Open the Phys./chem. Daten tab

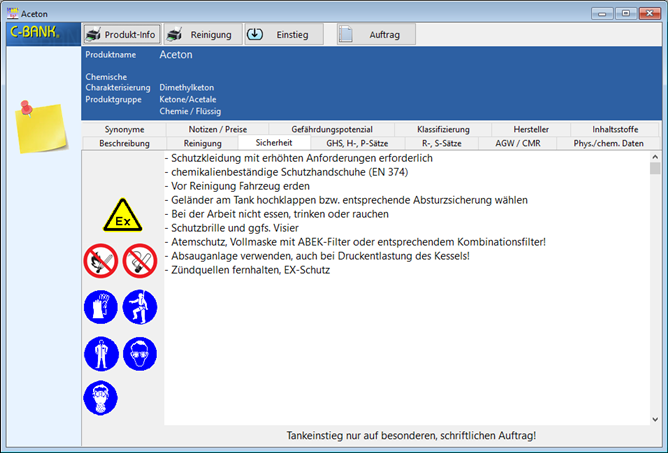point(608,143)
